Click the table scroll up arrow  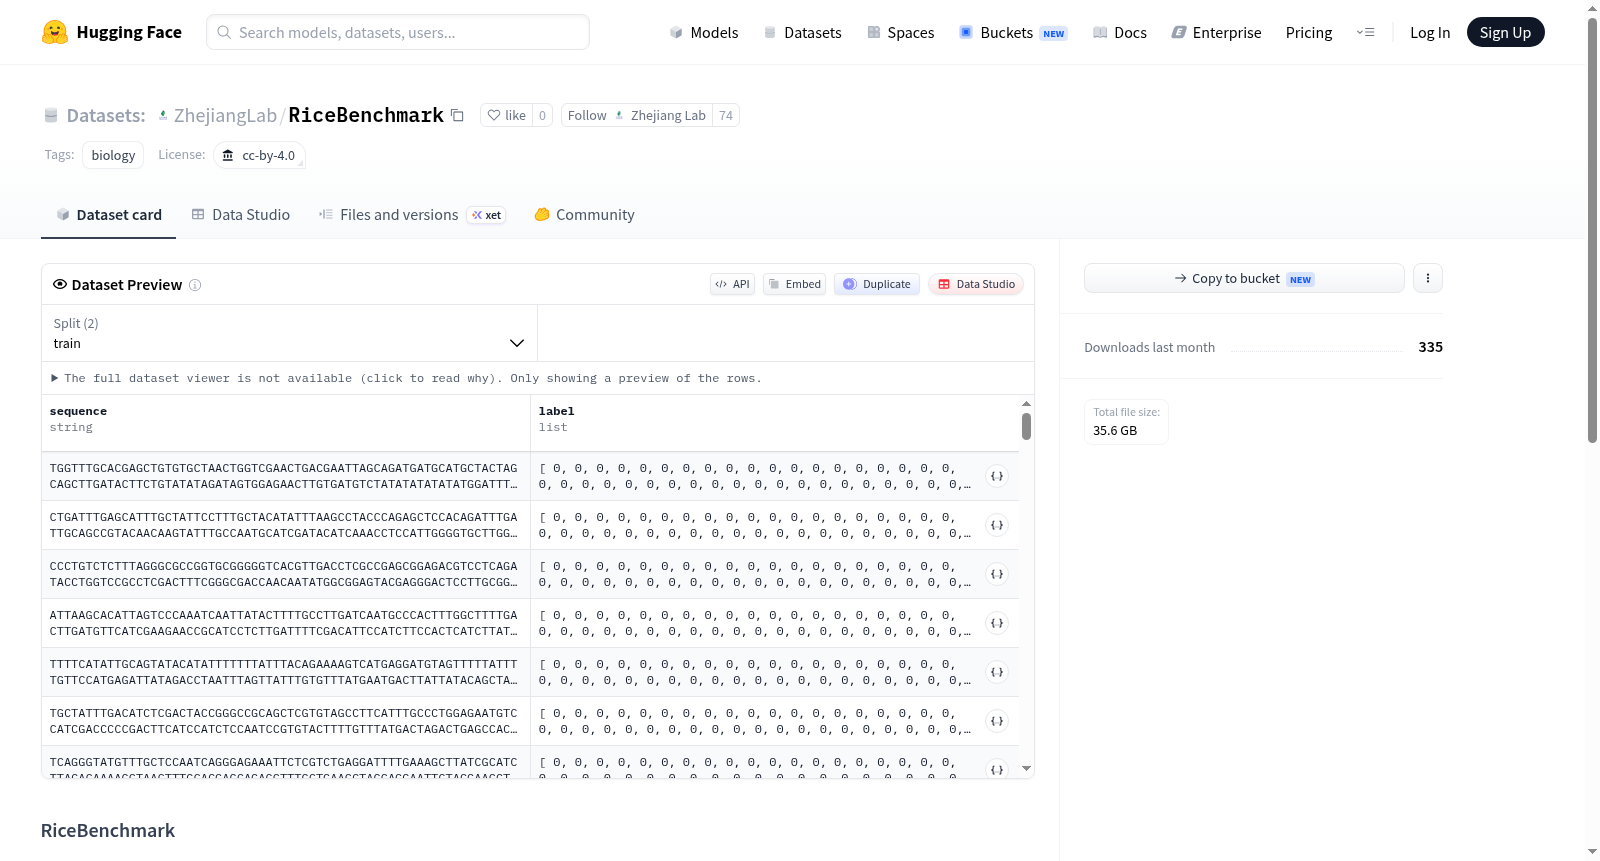pos(1026,404)
